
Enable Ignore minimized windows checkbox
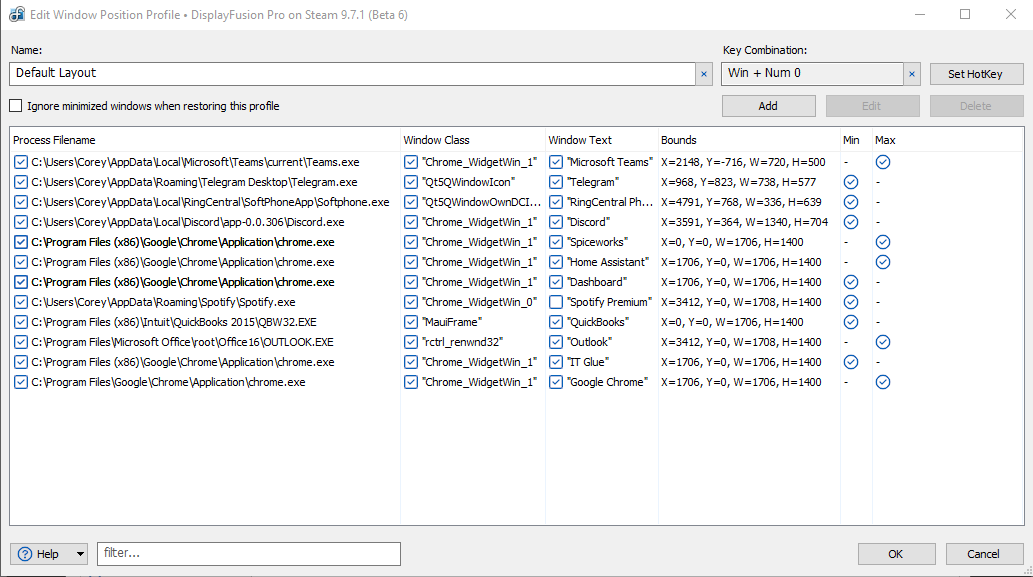(16, 106)
